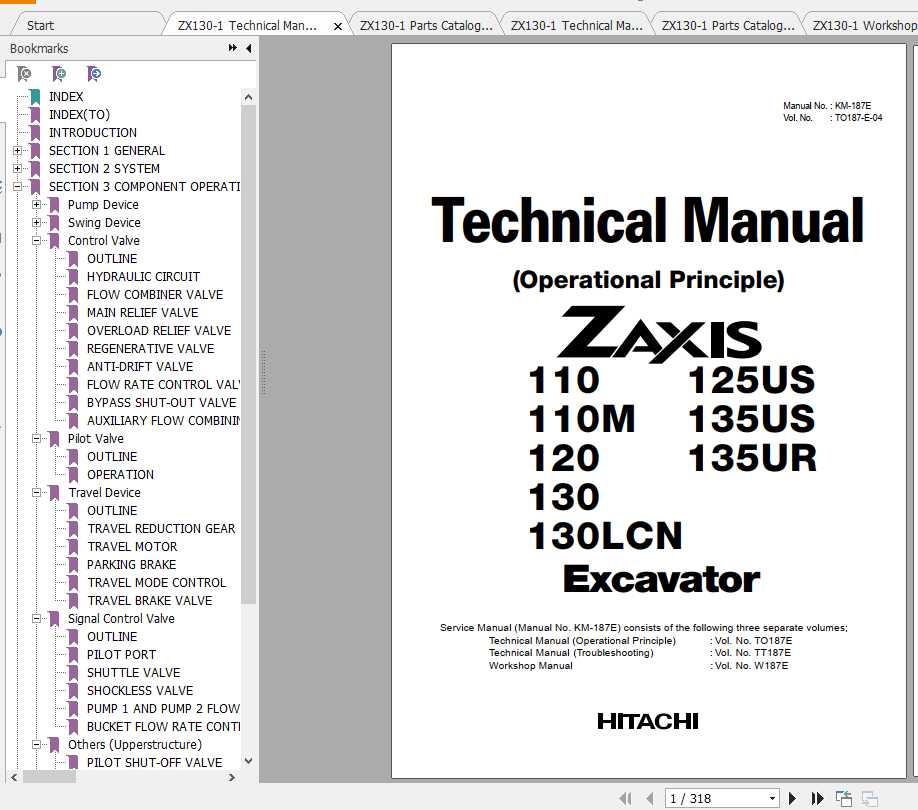Collapse the Bookmarks panel arrow
918x810 pixels.
click(x=249, y=48)
